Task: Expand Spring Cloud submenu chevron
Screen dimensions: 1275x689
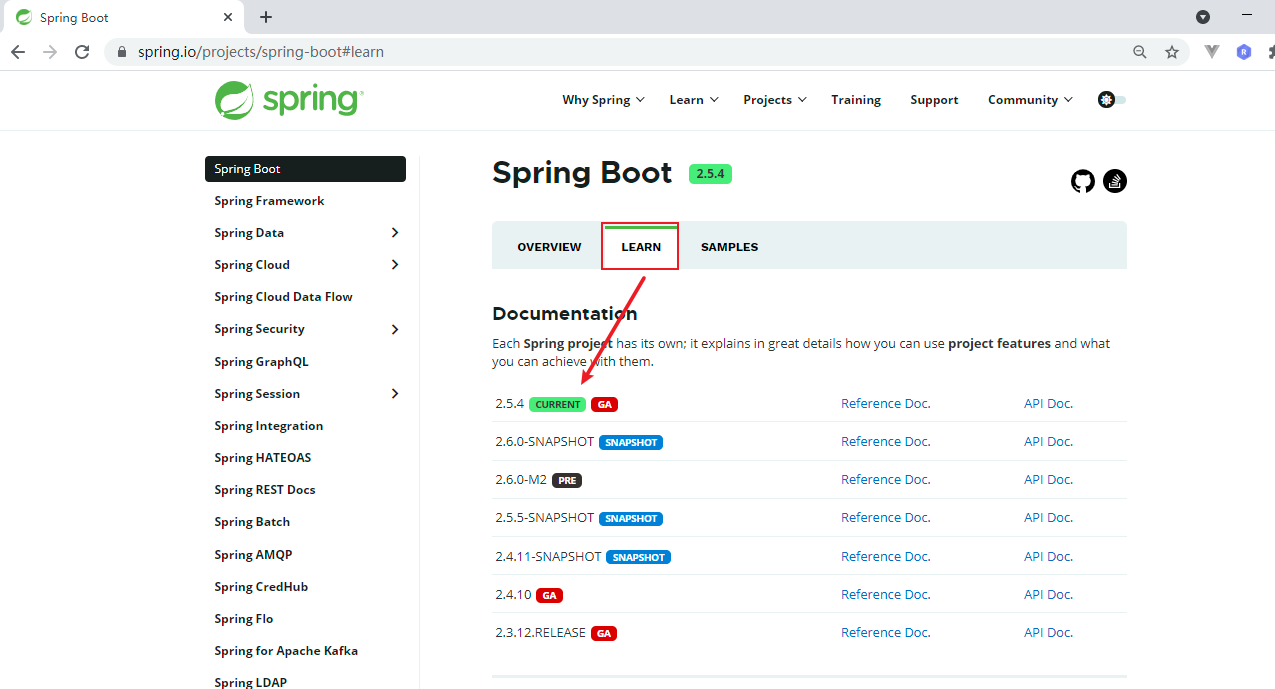Action: coord(395,265)
